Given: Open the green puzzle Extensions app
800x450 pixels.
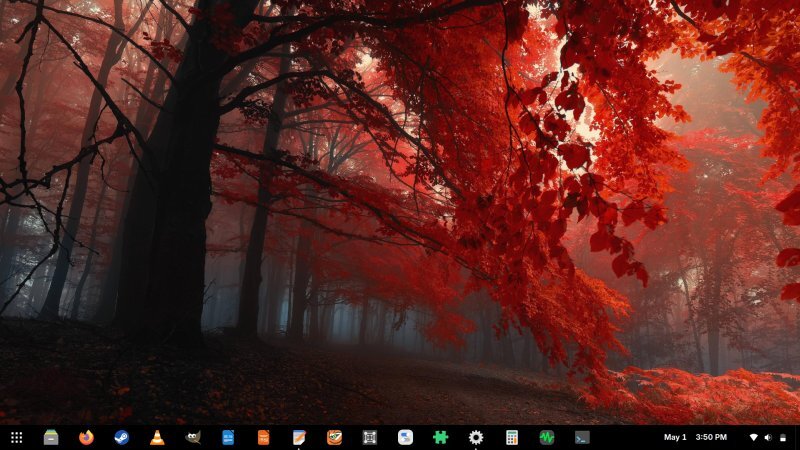Looking at the screenshot, I should [x=440, y=437].
